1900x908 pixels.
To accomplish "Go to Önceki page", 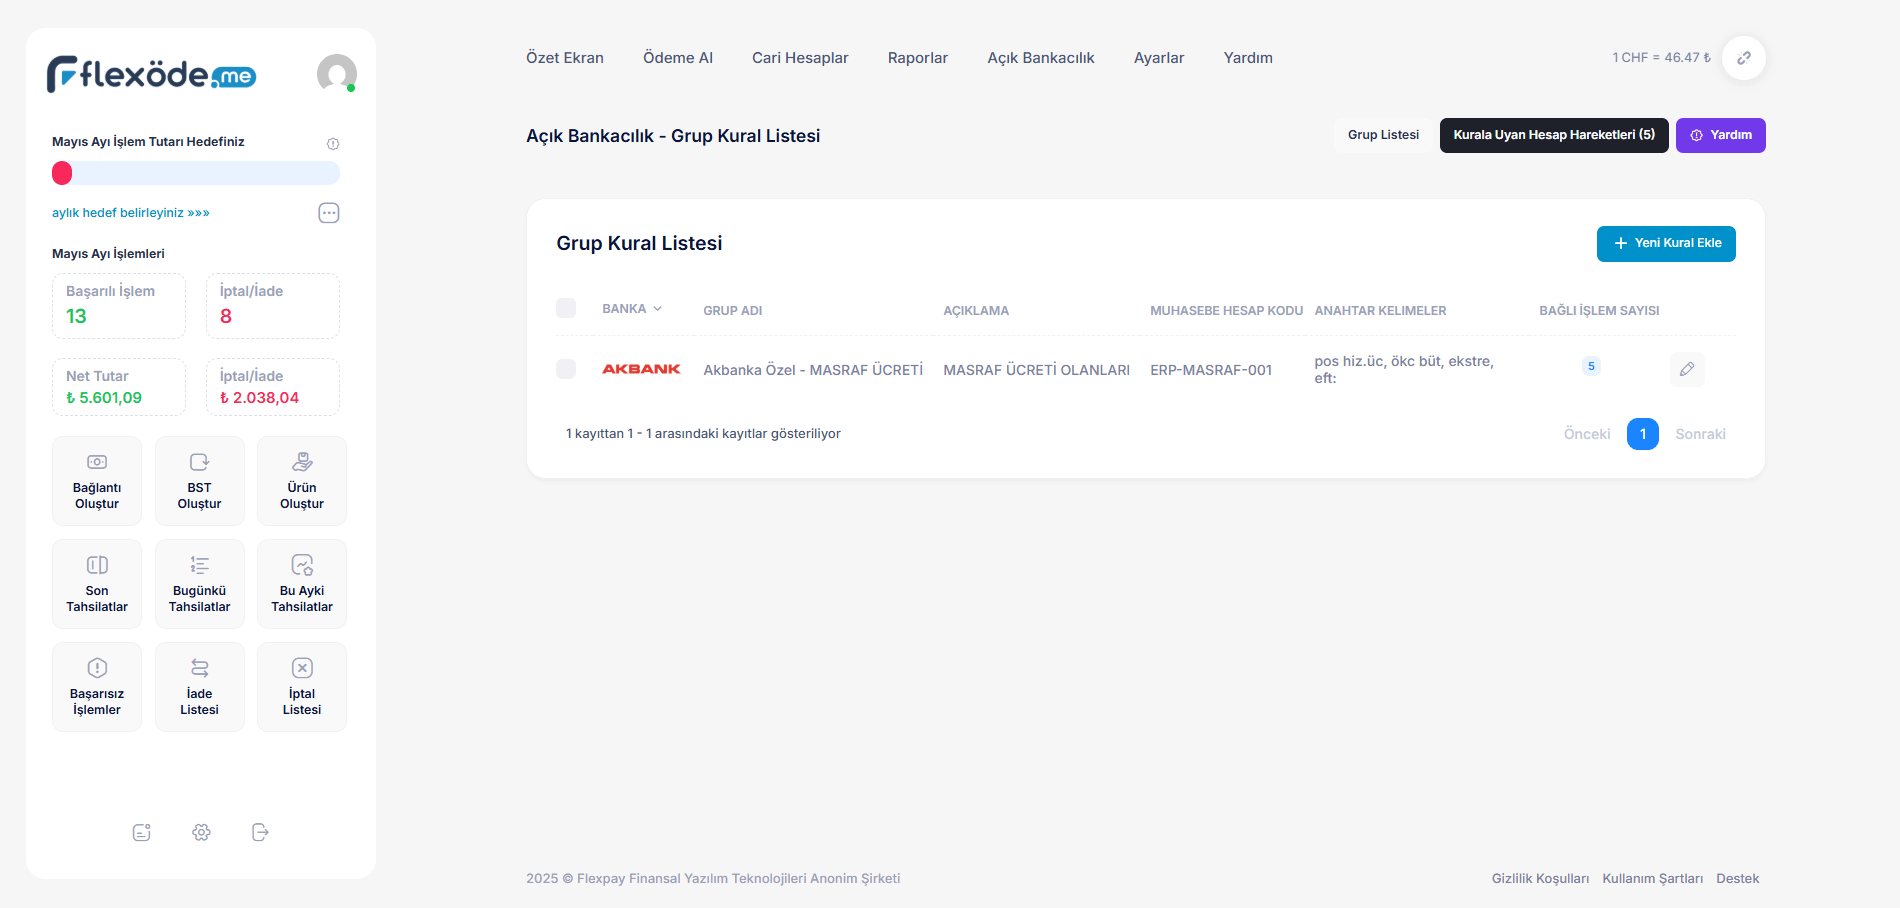I will [1587, 434].
